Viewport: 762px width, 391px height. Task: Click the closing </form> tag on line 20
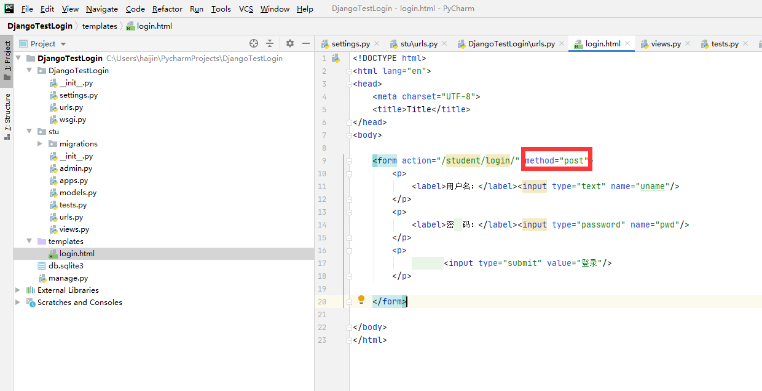[x=389, y=301]
